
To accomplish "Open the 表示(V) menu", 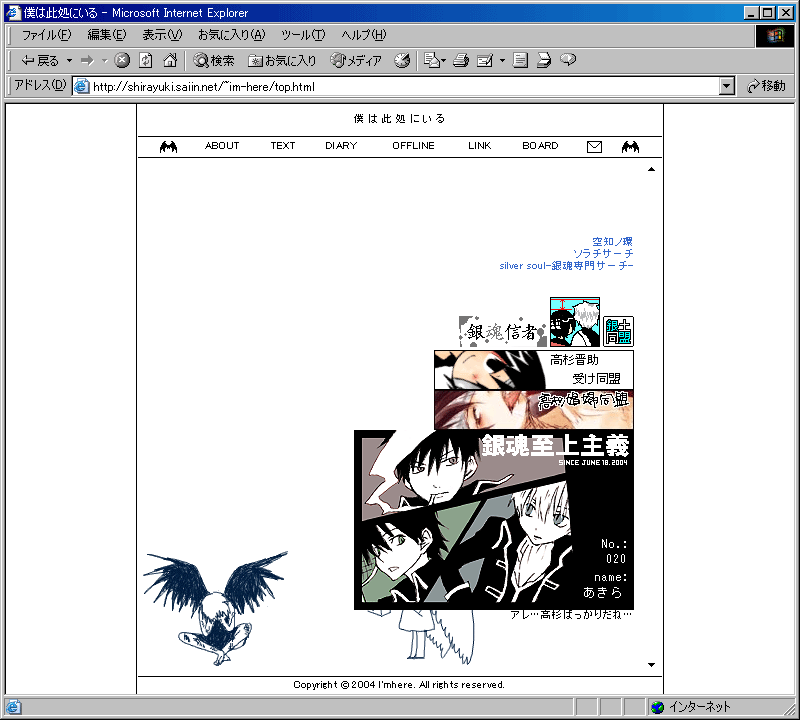I will 162,35.
